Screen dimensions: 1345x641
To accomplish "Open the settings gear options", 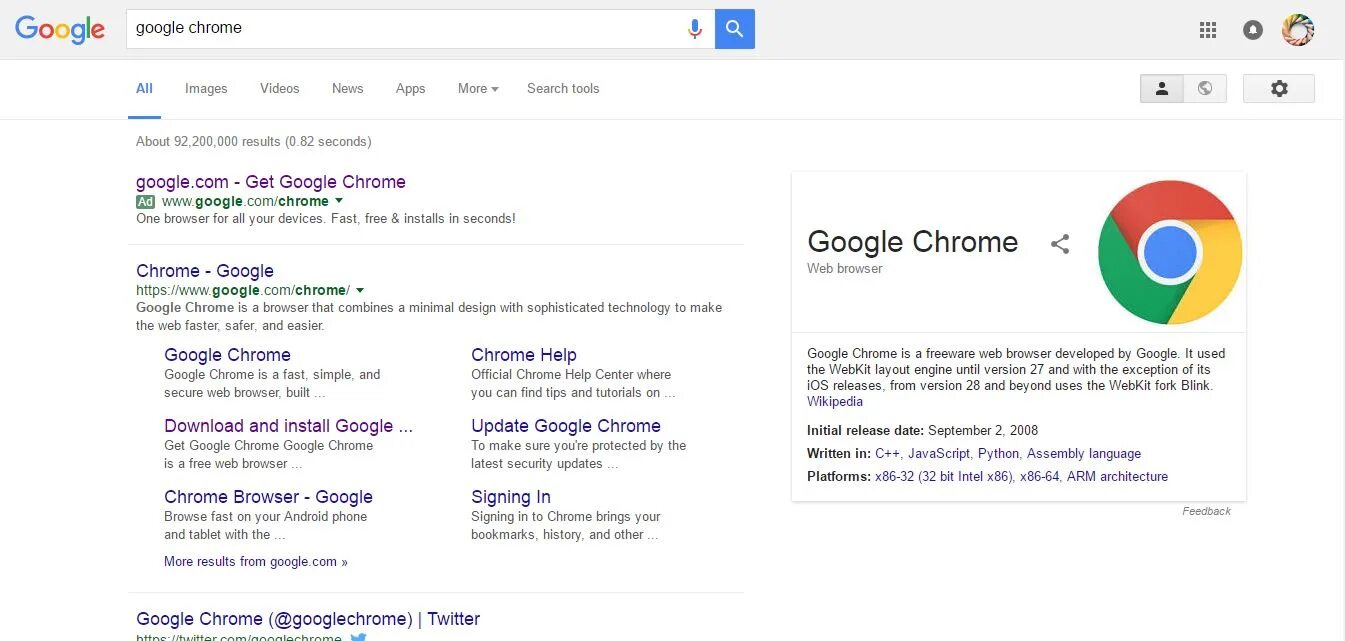I will [1278, 89].
